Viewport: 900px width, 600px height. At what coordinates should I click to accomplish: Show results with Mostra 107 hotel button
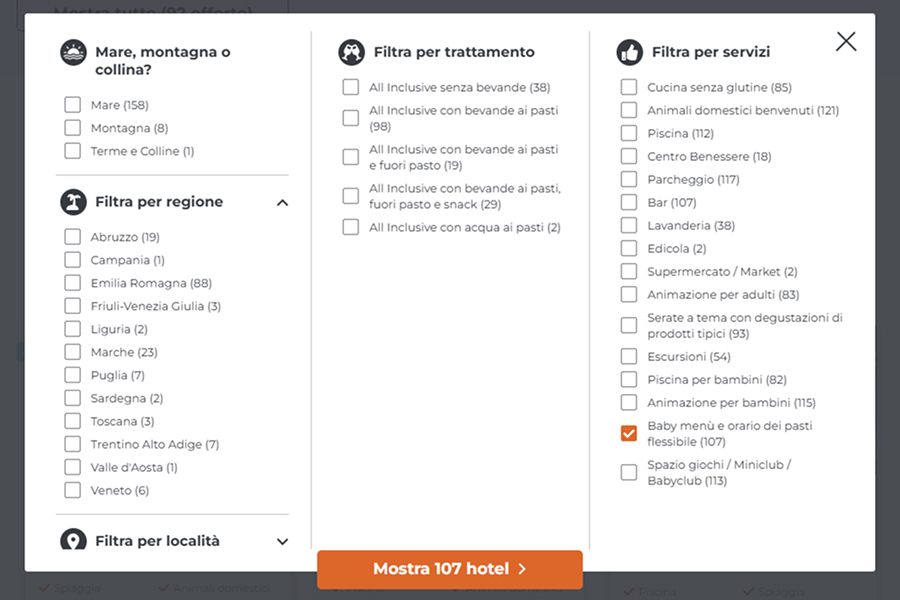point(449,569)
